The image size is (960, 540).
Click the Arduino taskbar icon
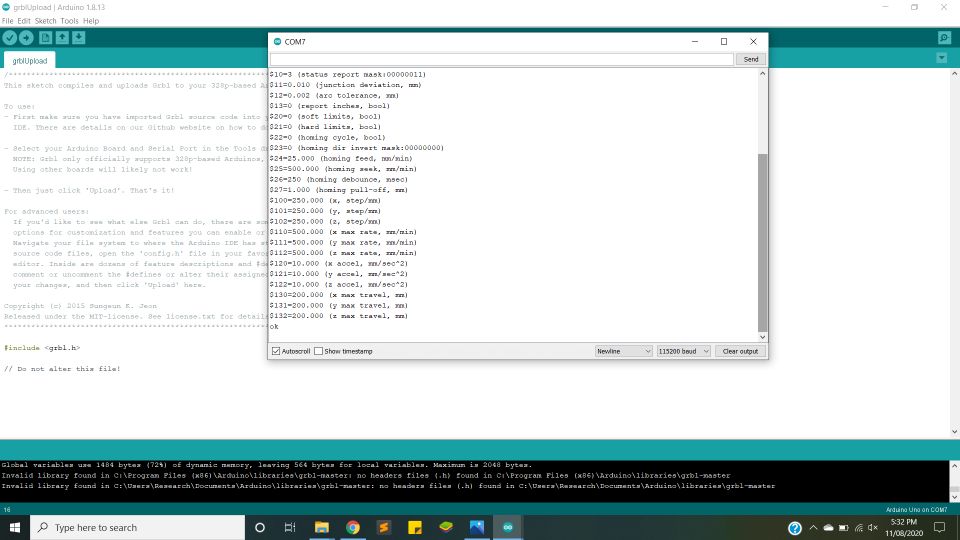pos(508,527)
